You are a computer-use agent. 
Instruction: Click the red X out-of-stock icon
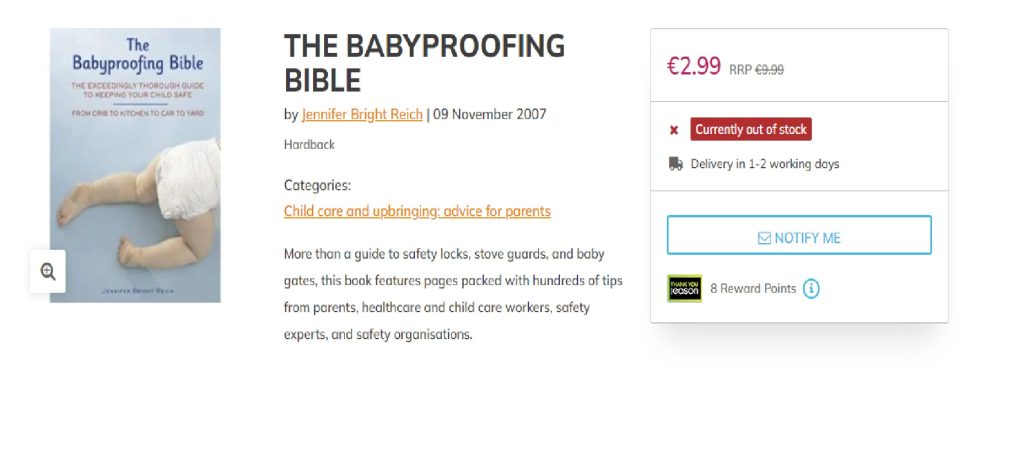click(x=674, y=130)
